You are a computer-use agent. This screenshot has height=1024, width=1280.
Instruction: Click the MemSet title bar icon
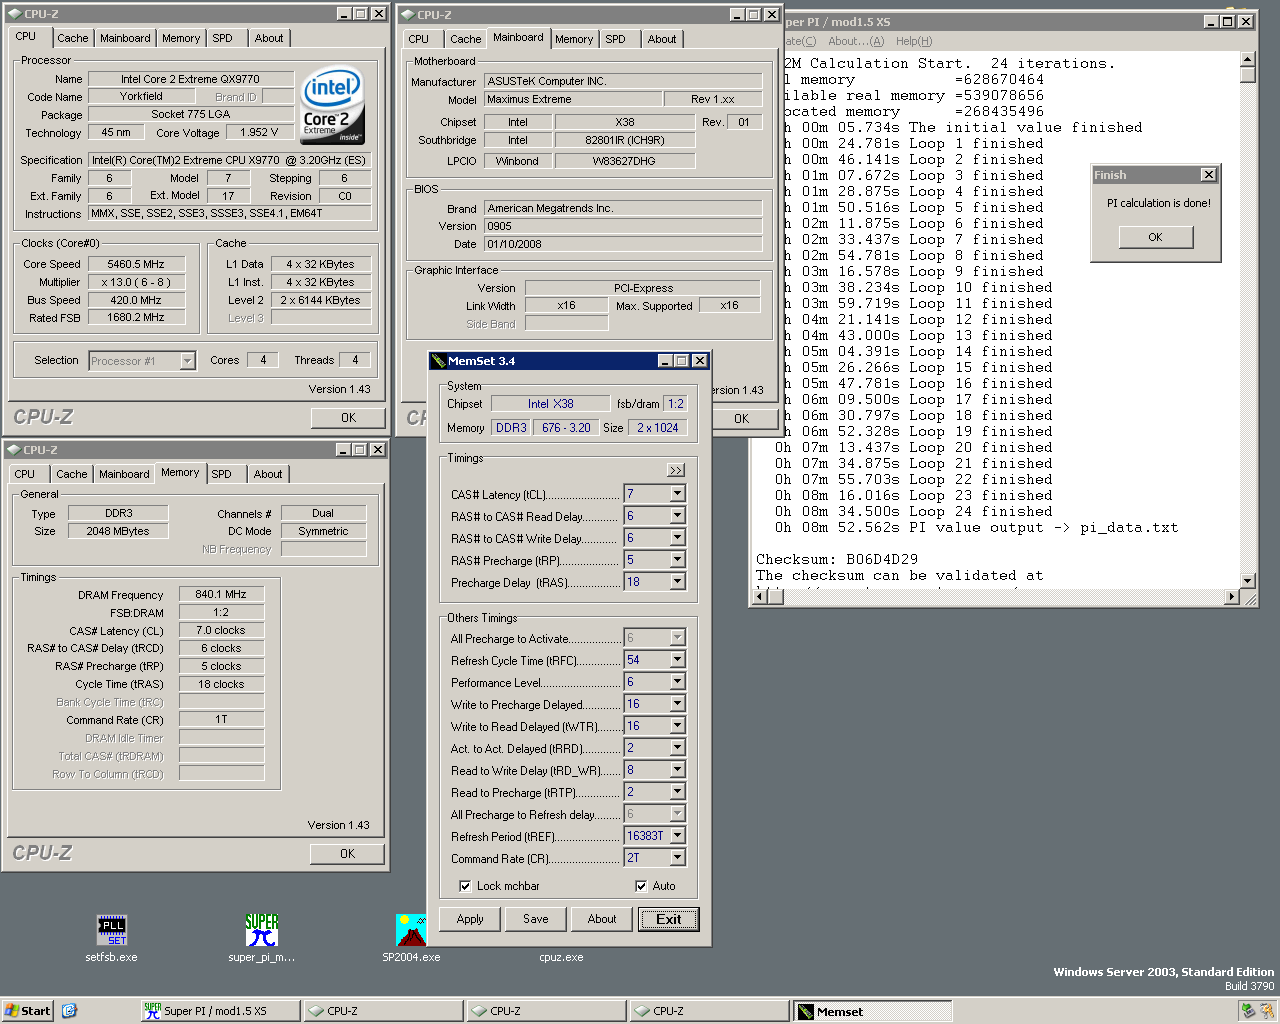click(438, 361)
